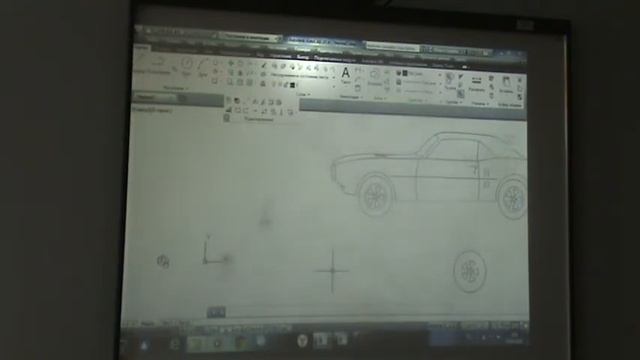640x360 pixels.
Task: Click the search field in title bar
Action: click(x=393, y=47)
